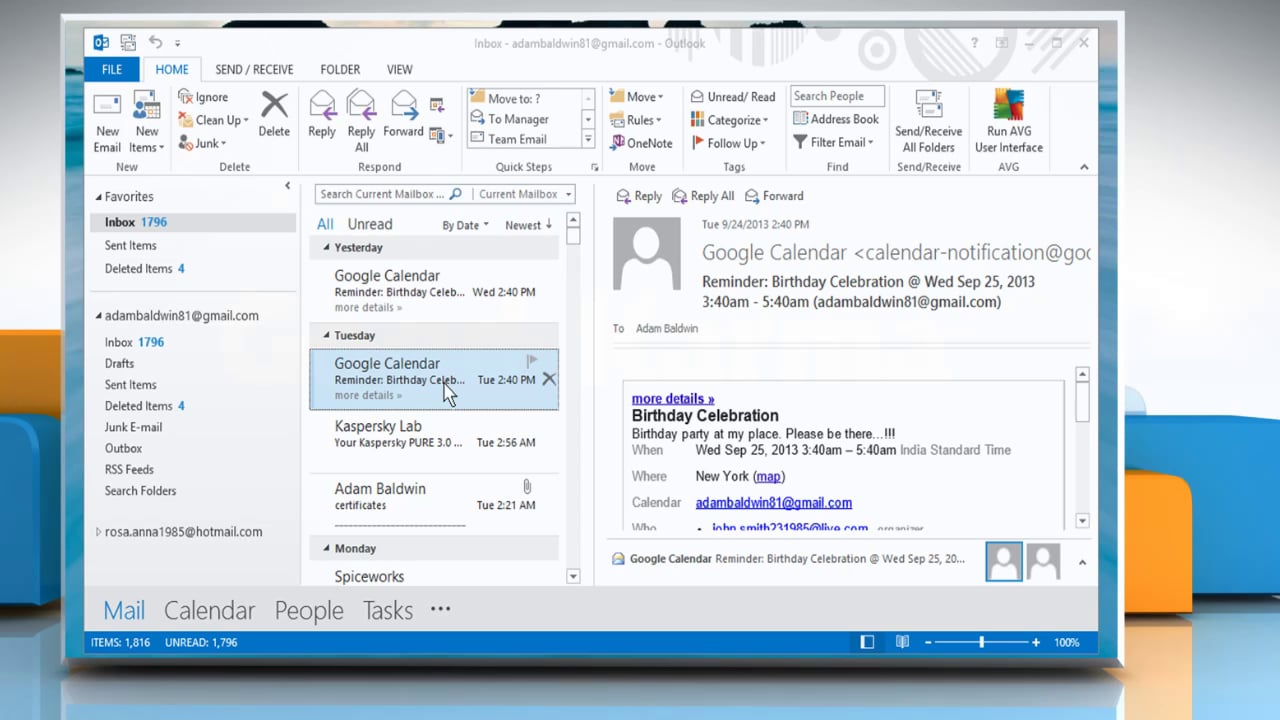Screen dimensions: 1280x720
Task: Click the Reply All ribbon icon
Action: coord(361,105)
